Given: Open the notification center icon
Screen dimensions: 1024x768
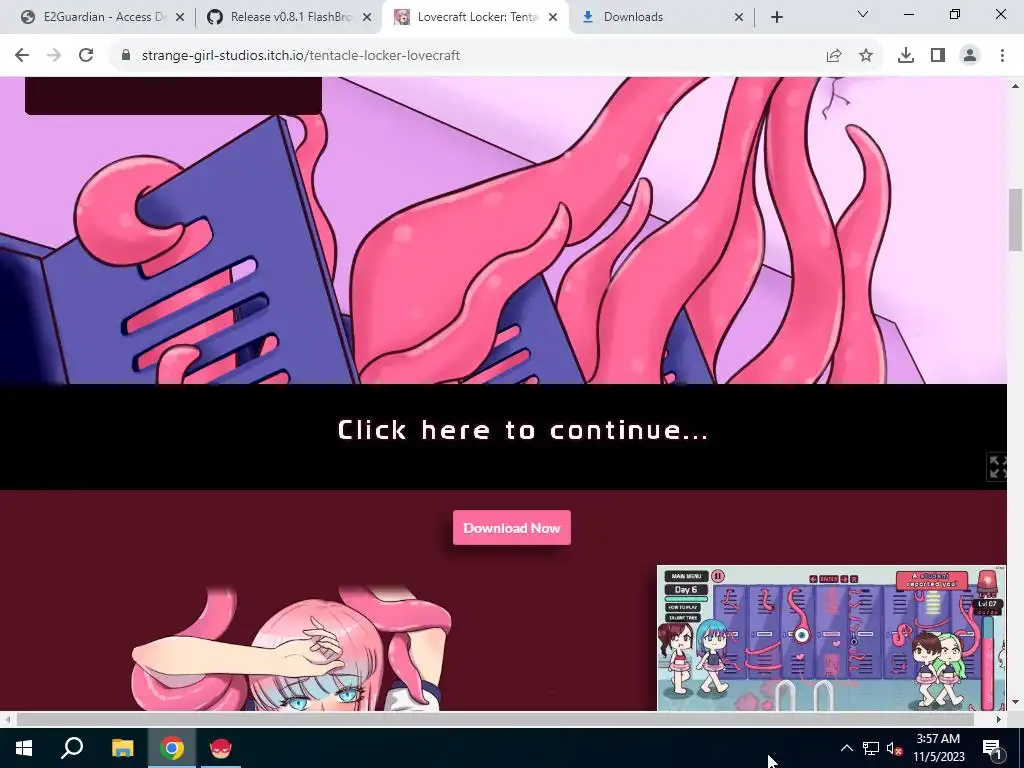Looking at the screenshot, I should point(992,748).
